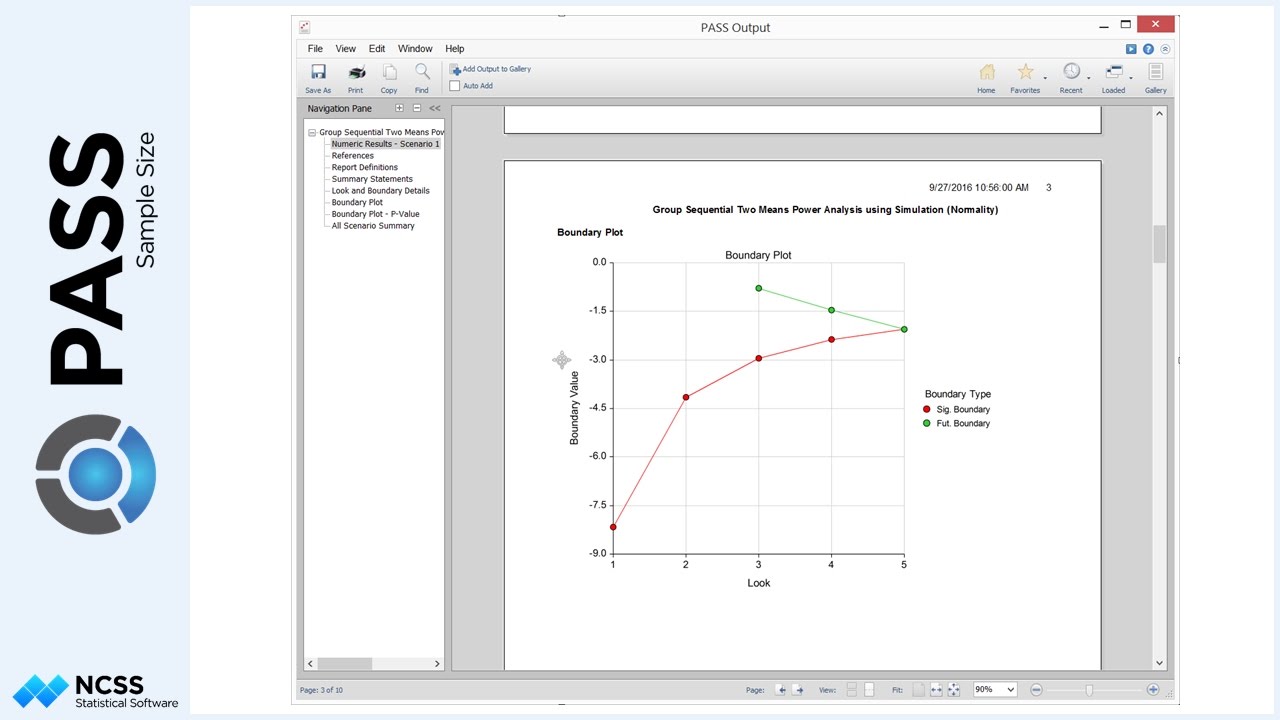The height and width of the screenshot is (720, 1280).
Task: Click the fit-width icon in status bar
Action: click(936, 690)
